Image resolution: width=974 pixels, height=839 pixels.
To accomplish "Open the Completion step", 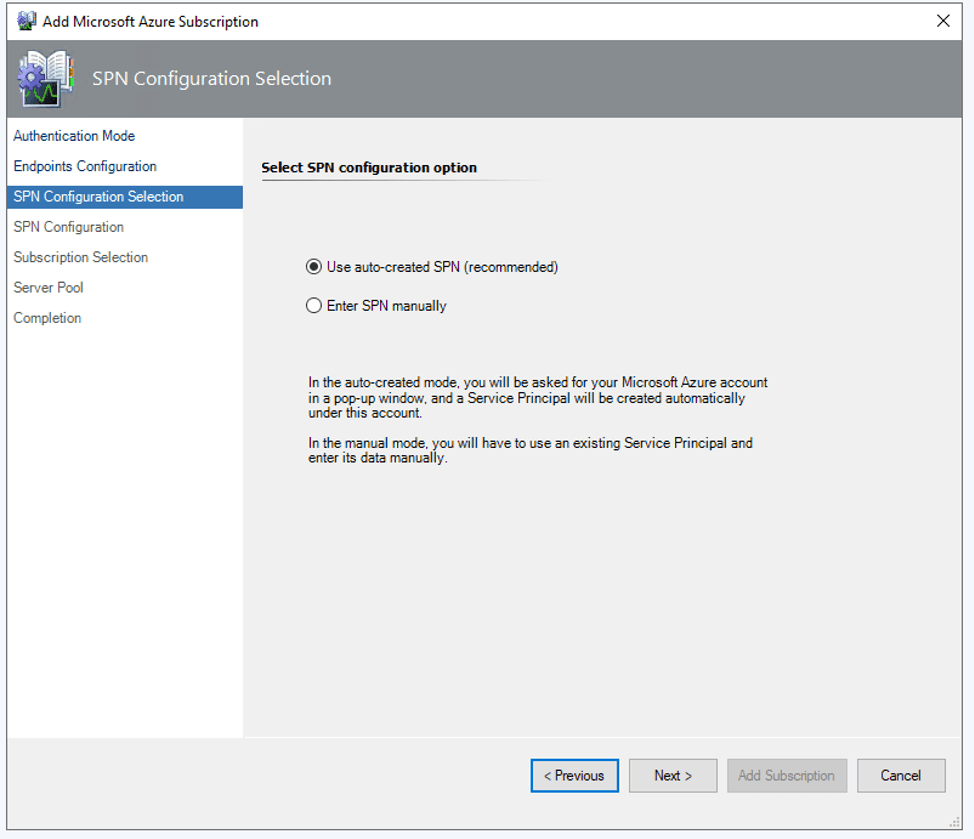I will click(x=47, y=318).
